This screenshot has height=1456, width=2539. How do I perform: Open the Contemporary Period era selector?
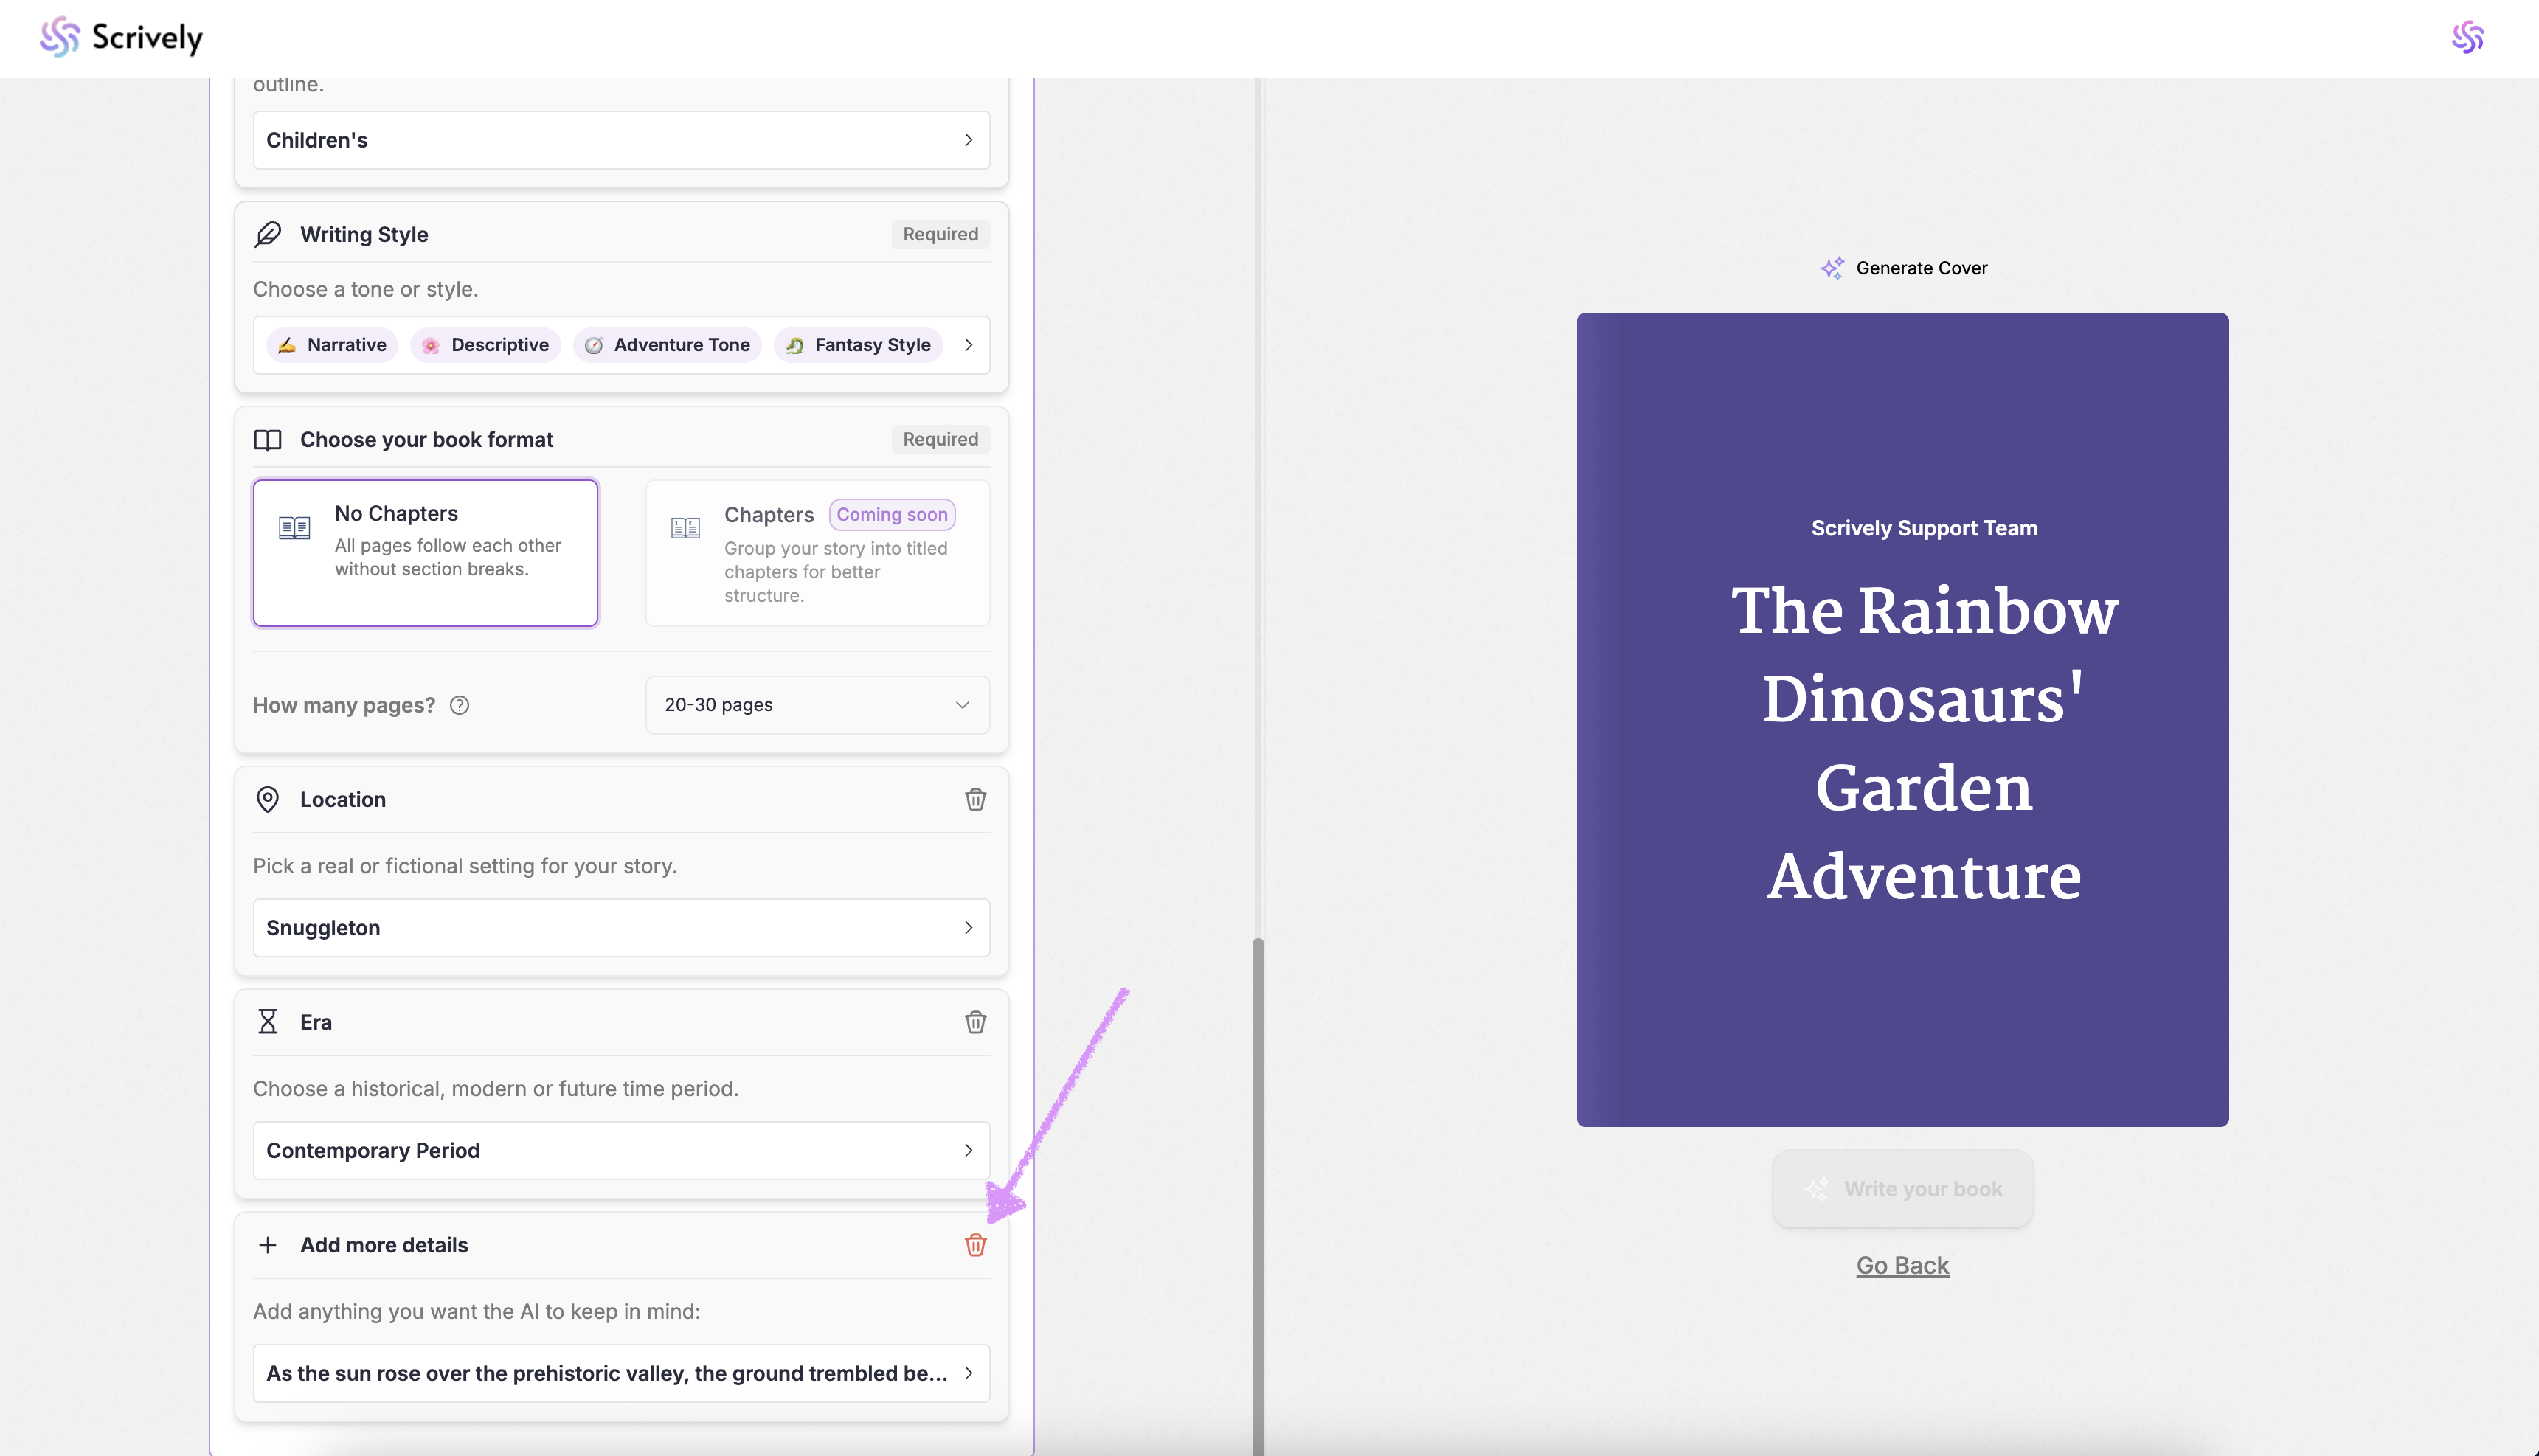[620, 1150]
